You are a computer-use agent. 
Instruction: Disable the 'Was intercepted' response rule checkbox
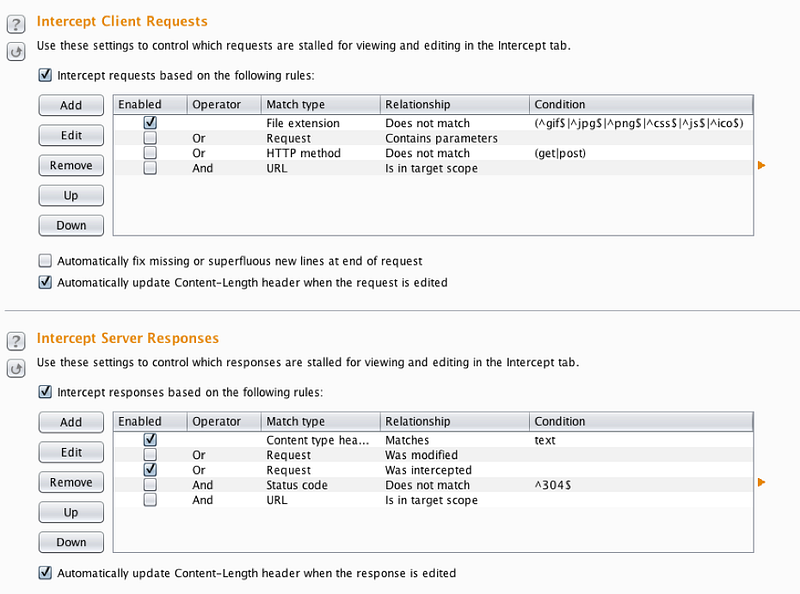[150, 469]
